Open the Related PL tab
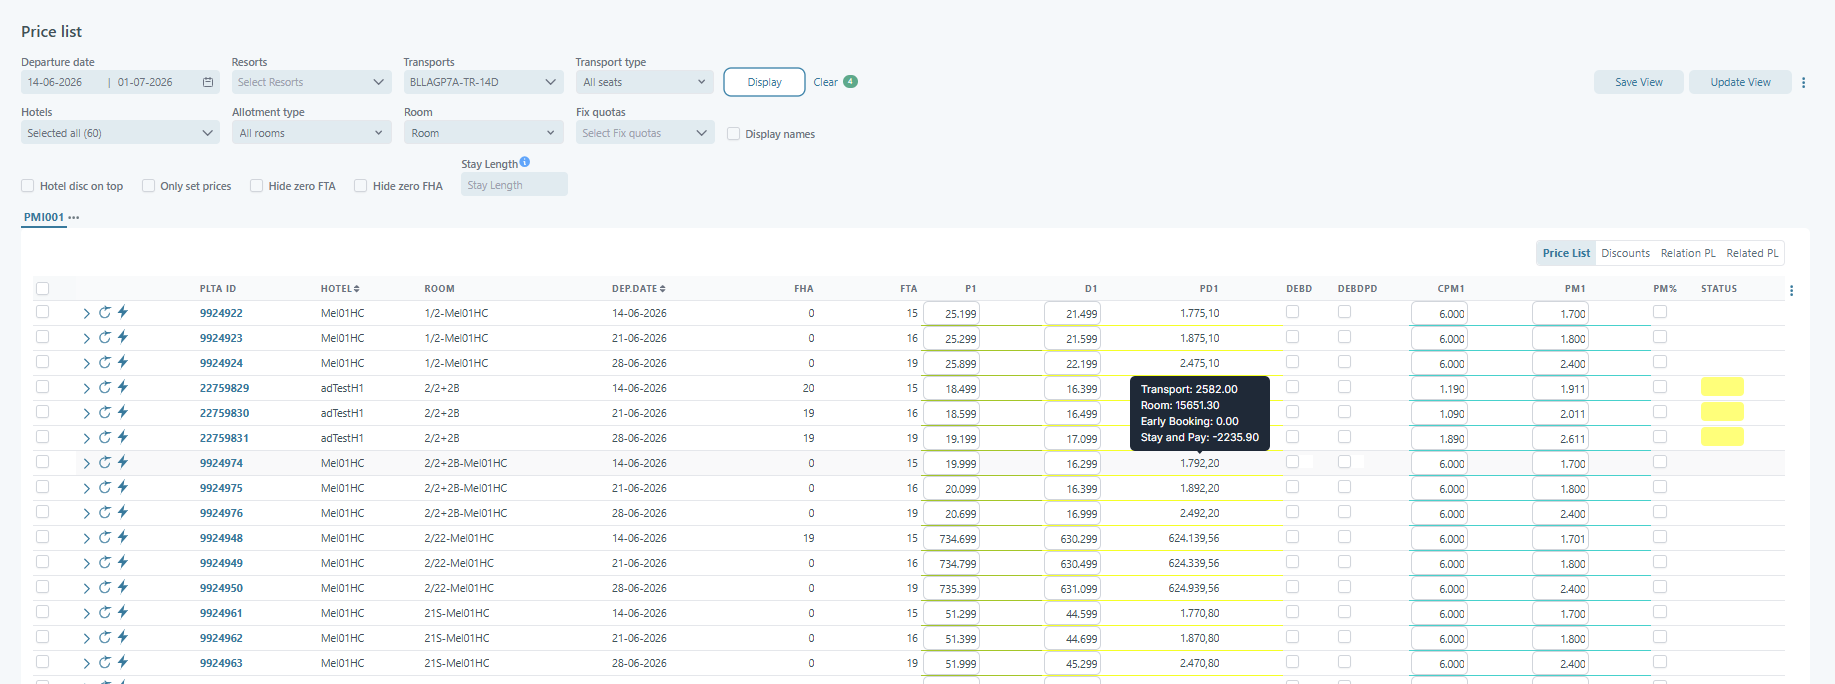1835x684 pixels. (x=1752, y=253)
